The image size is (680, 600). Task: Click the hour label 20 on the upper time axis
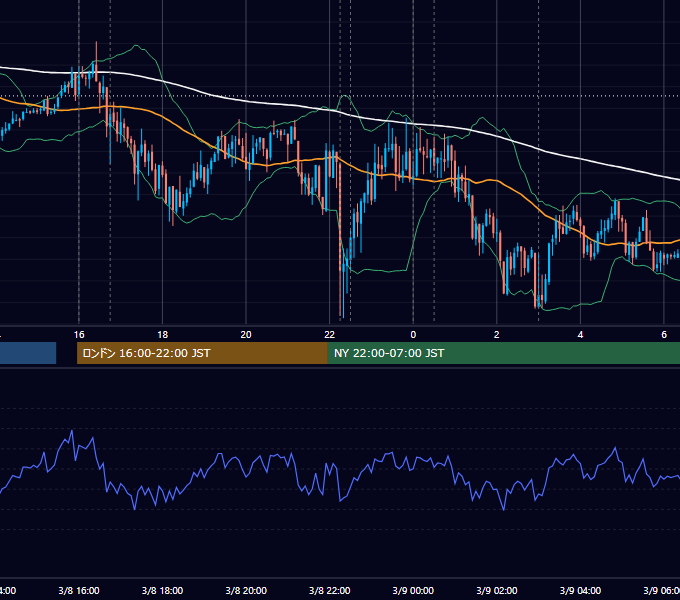pyautogui.click(x=246, y=335)
